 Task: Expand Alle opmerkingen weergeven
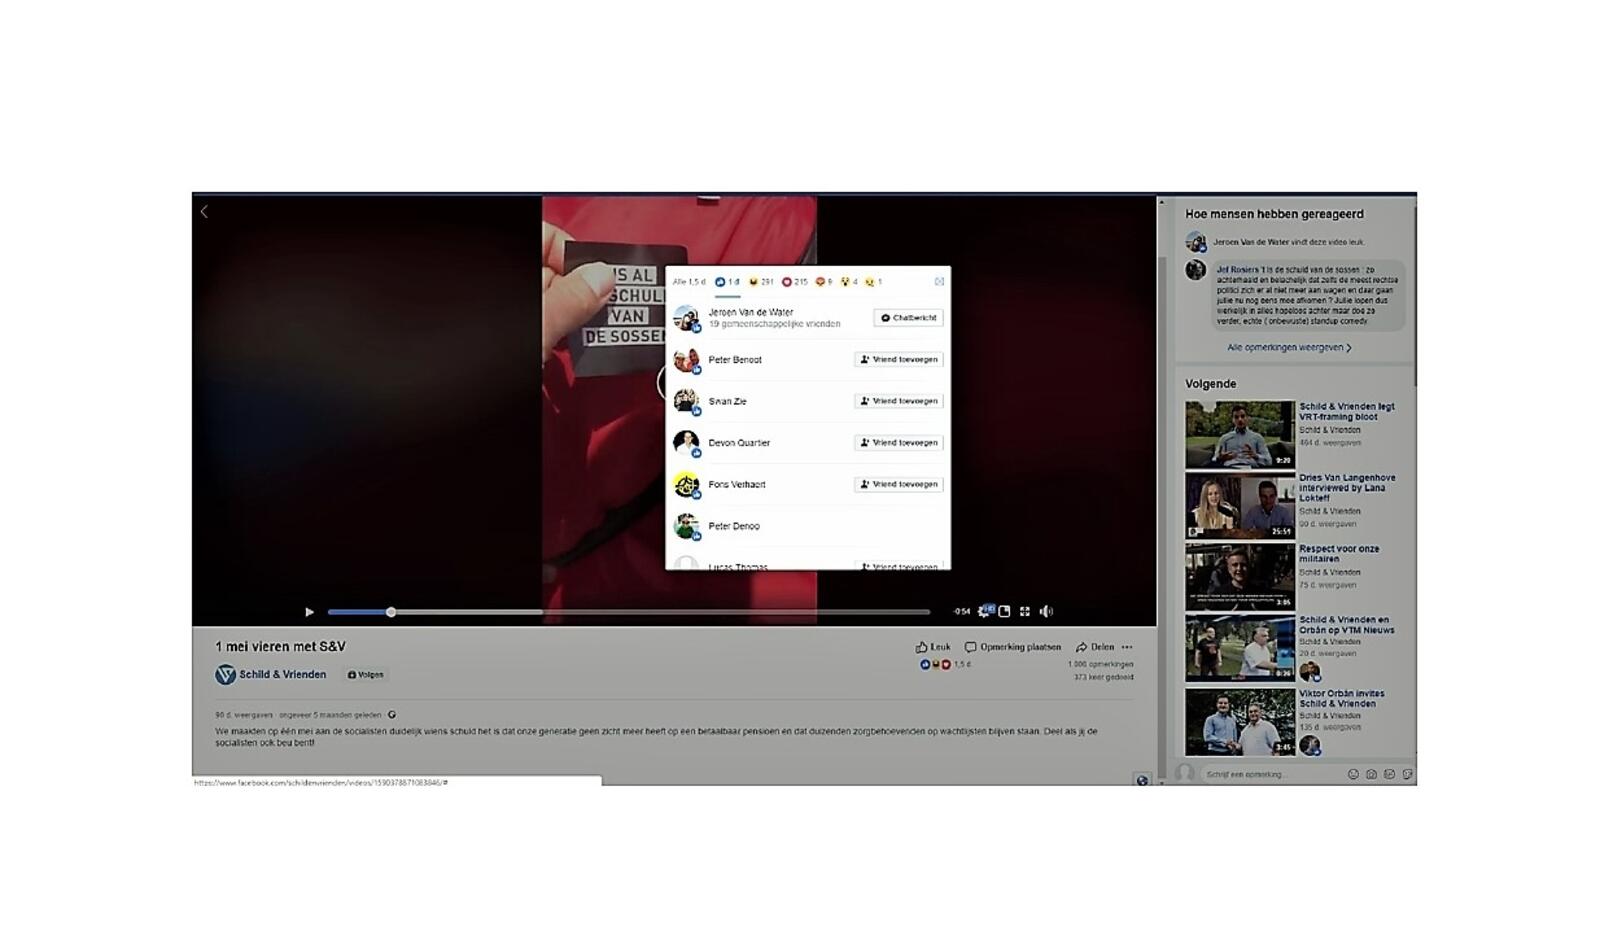tap(1288, 348)
